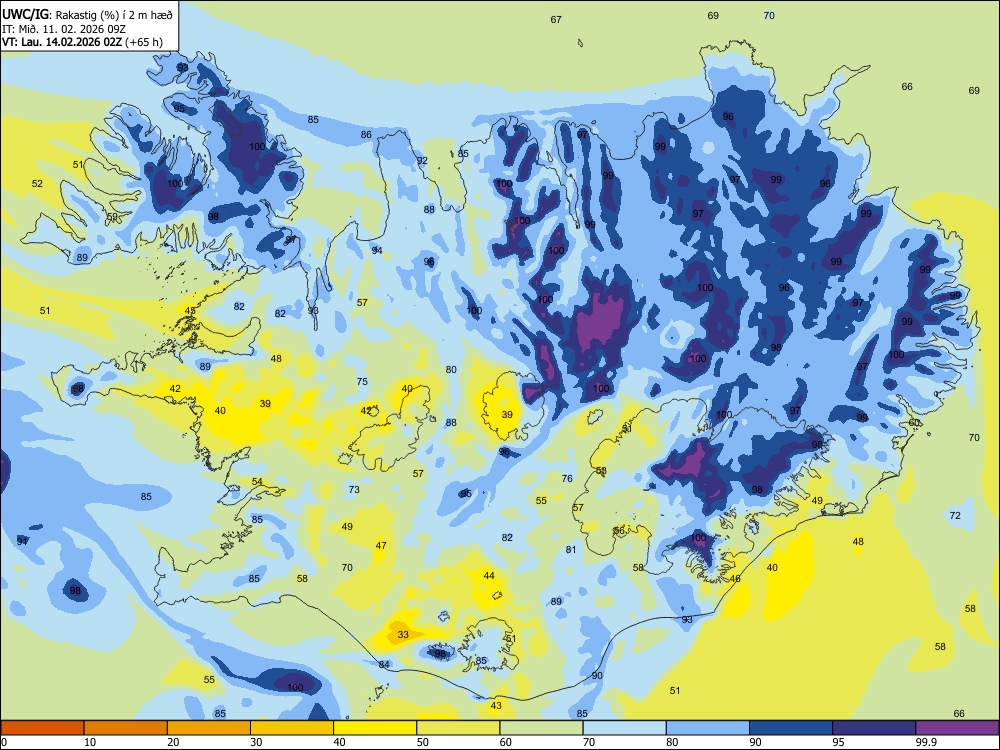Click the 'VT: Lau. 14.02.2026 02Z' line
This screenshot has width=1000, height=750.
coord(62,42)
